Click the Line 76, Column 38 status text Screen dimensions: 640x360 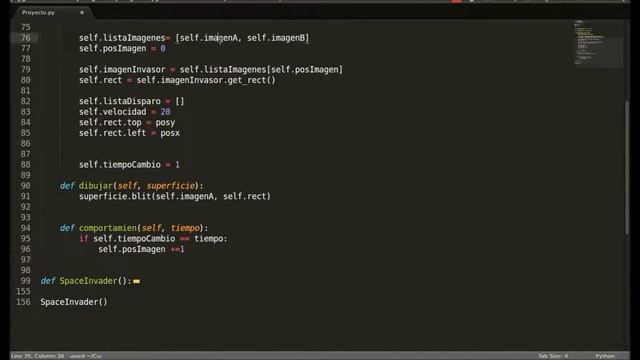(38, 356)
